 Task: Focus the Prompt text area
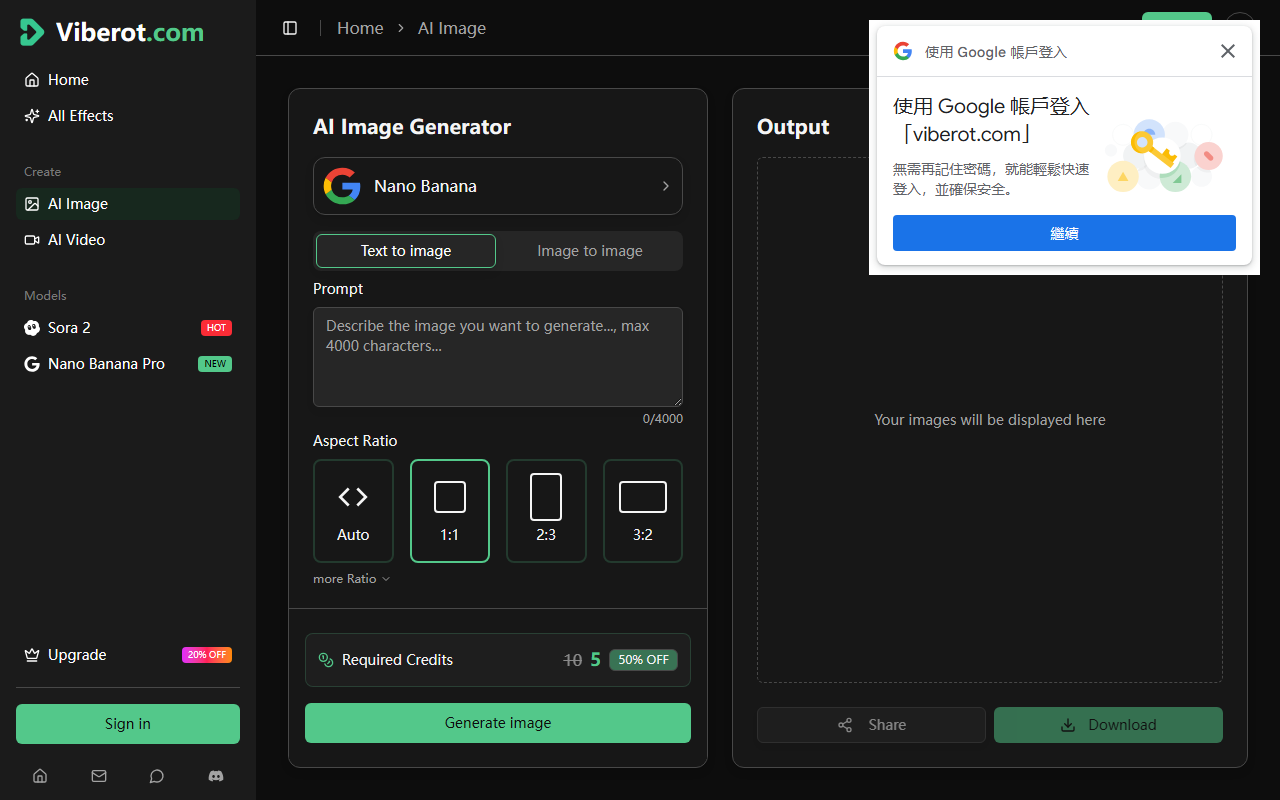(x=498, y=357)
